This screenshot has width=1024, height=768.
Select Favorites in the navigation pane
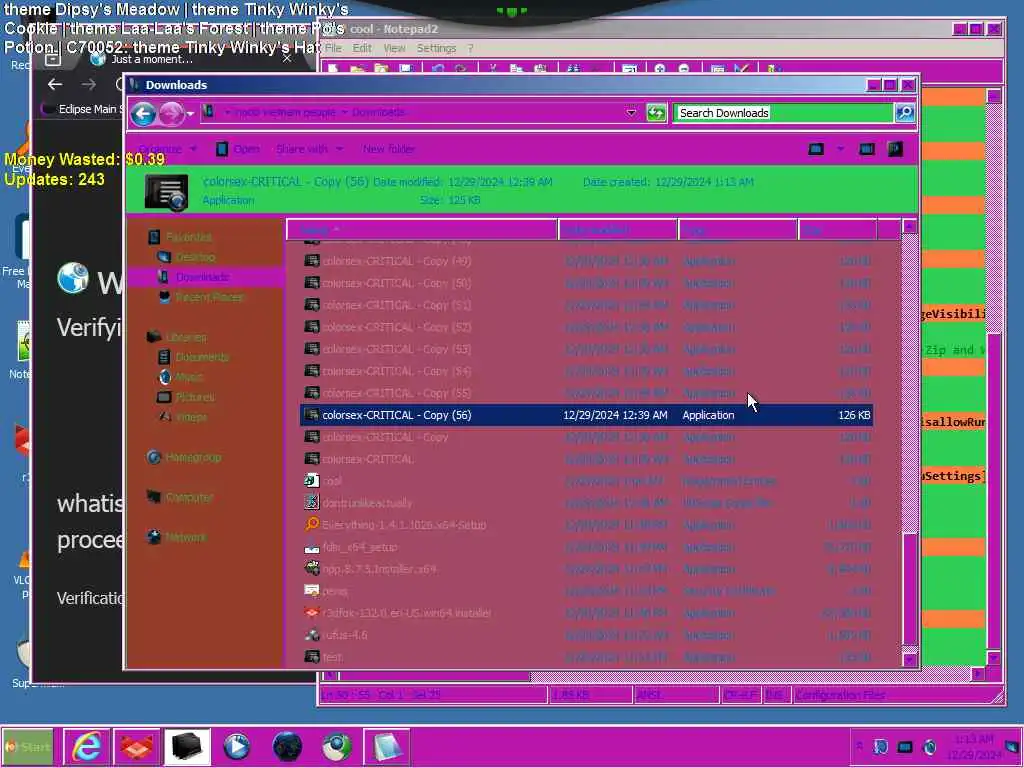click(188, 237)
